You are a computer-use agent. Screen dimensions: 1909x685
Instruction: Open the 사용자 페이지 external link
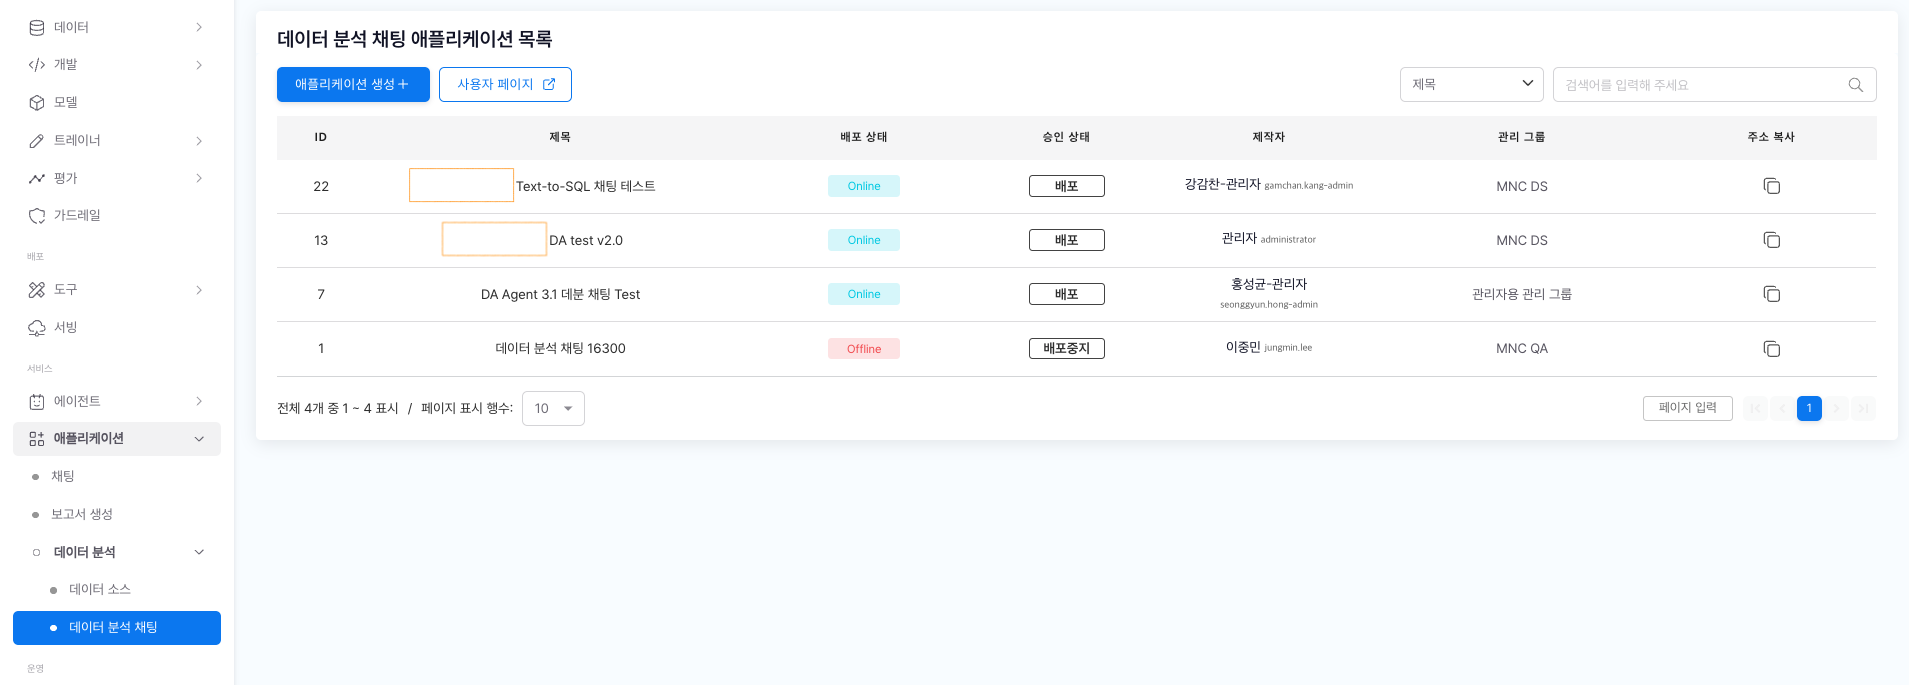505,85
